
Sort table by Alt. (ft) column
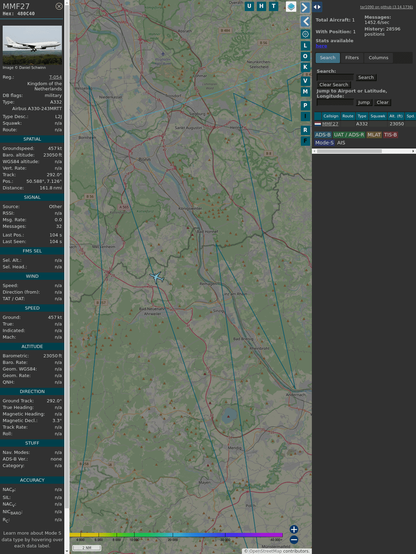396,116
